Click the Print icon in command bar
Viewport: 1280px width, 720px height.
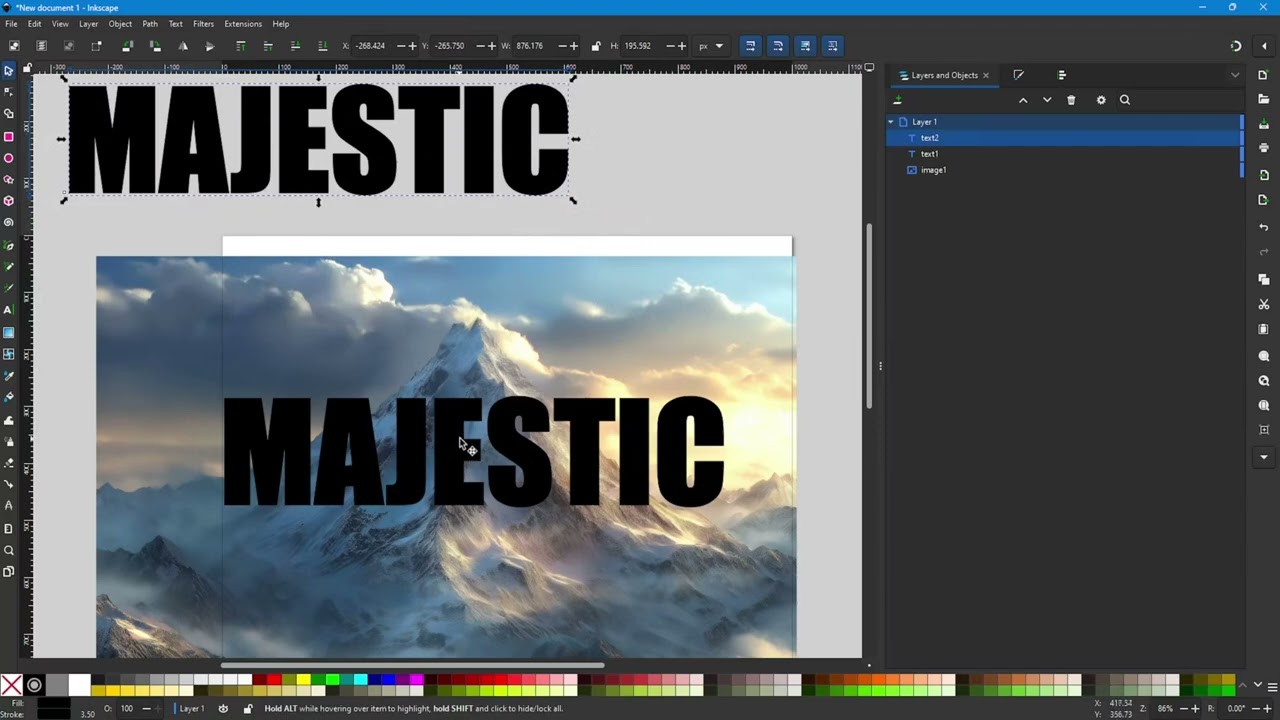(x=1264, y=148)
